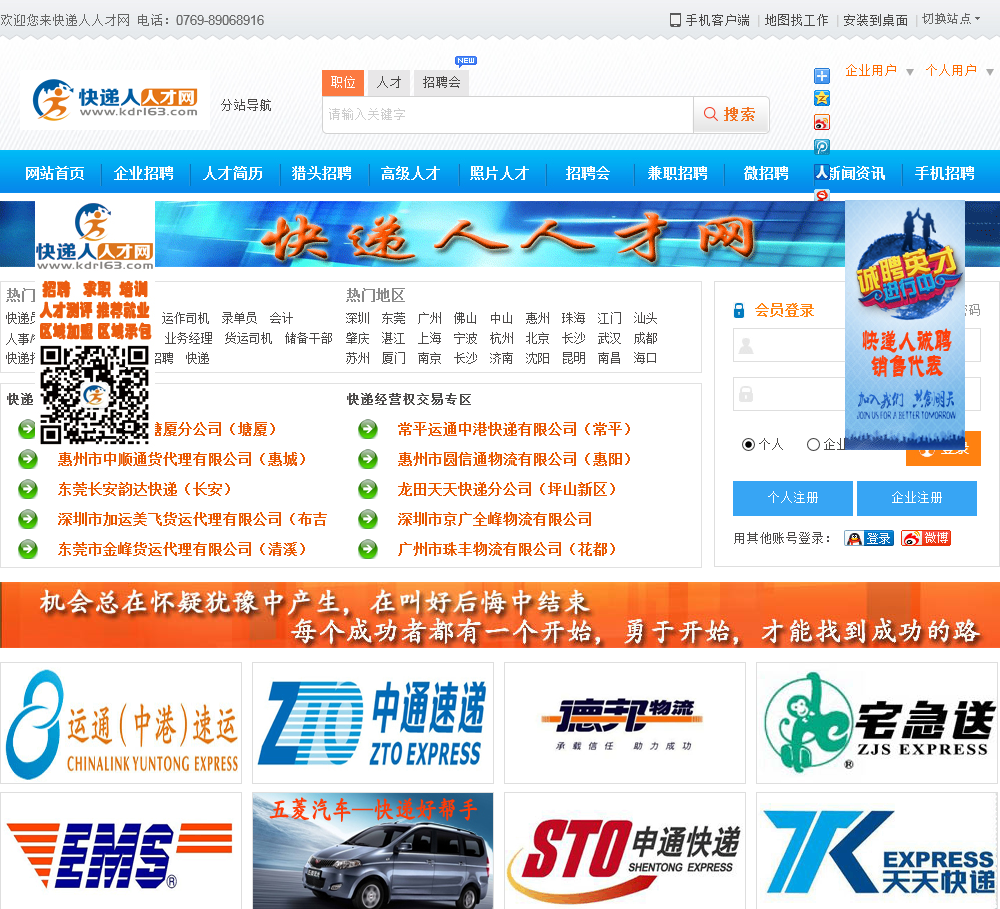Click the 手机客户端 phone icon

pos(675,20)
